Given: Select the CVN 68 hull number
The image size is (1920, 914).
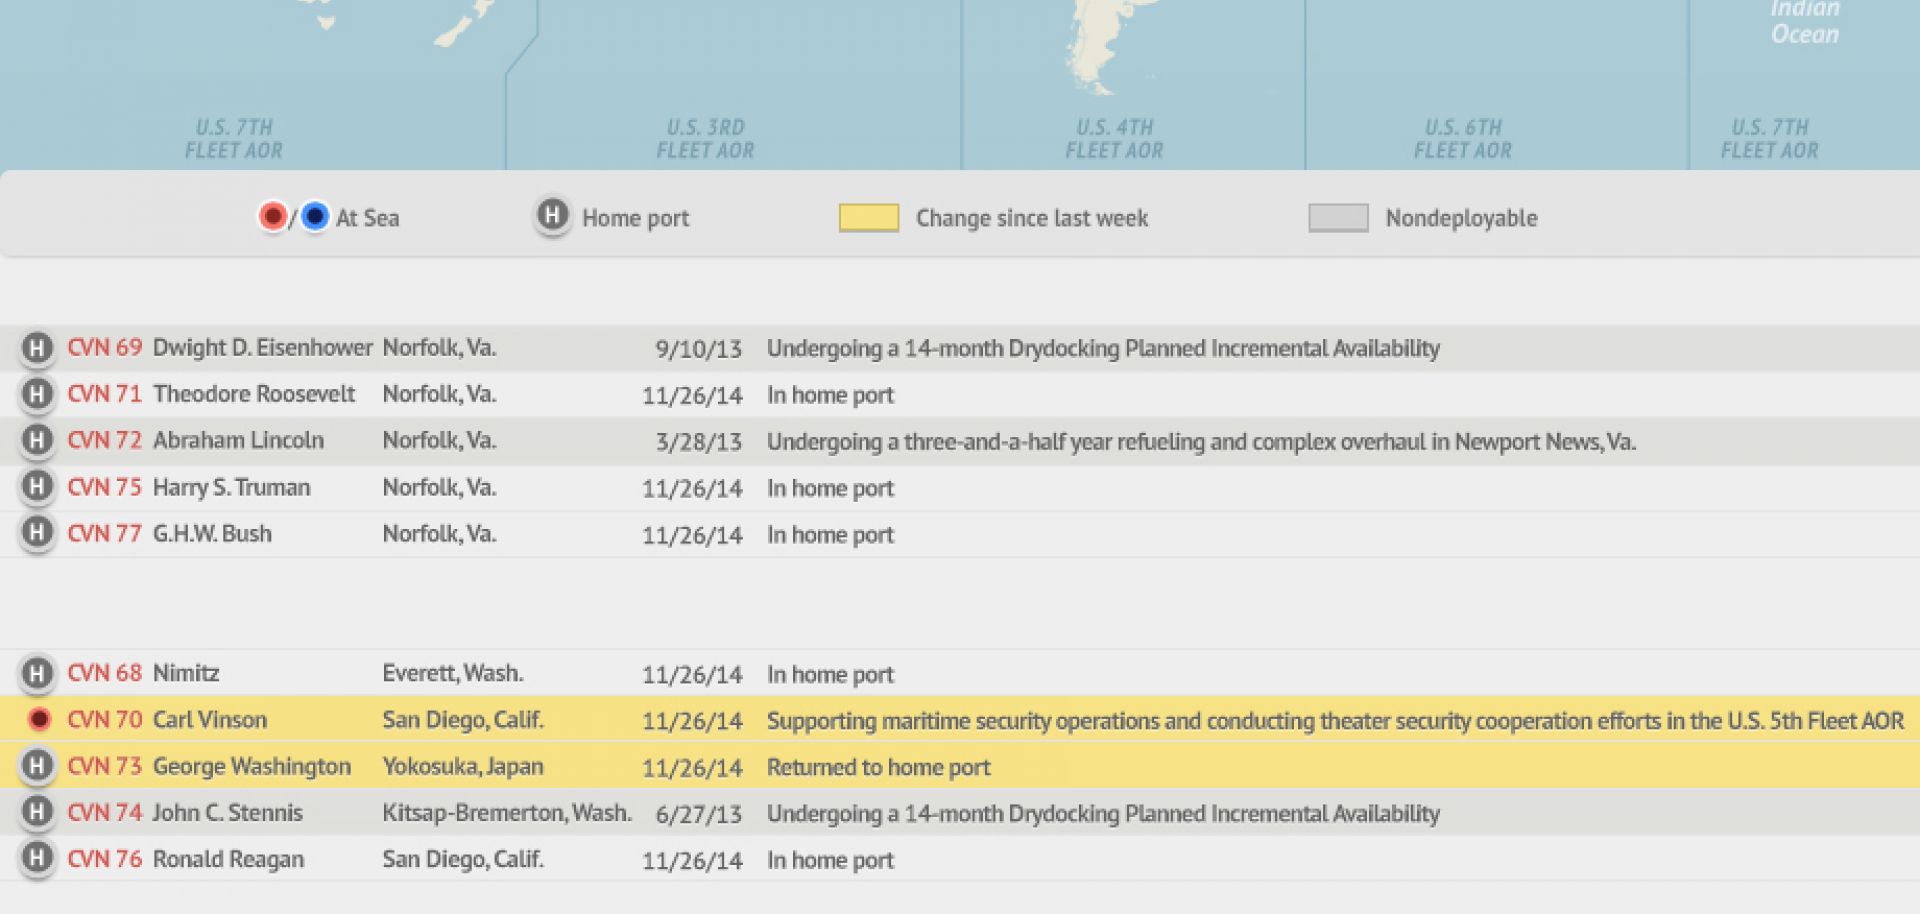Looking at the screenshot, I should pos(104,673).
